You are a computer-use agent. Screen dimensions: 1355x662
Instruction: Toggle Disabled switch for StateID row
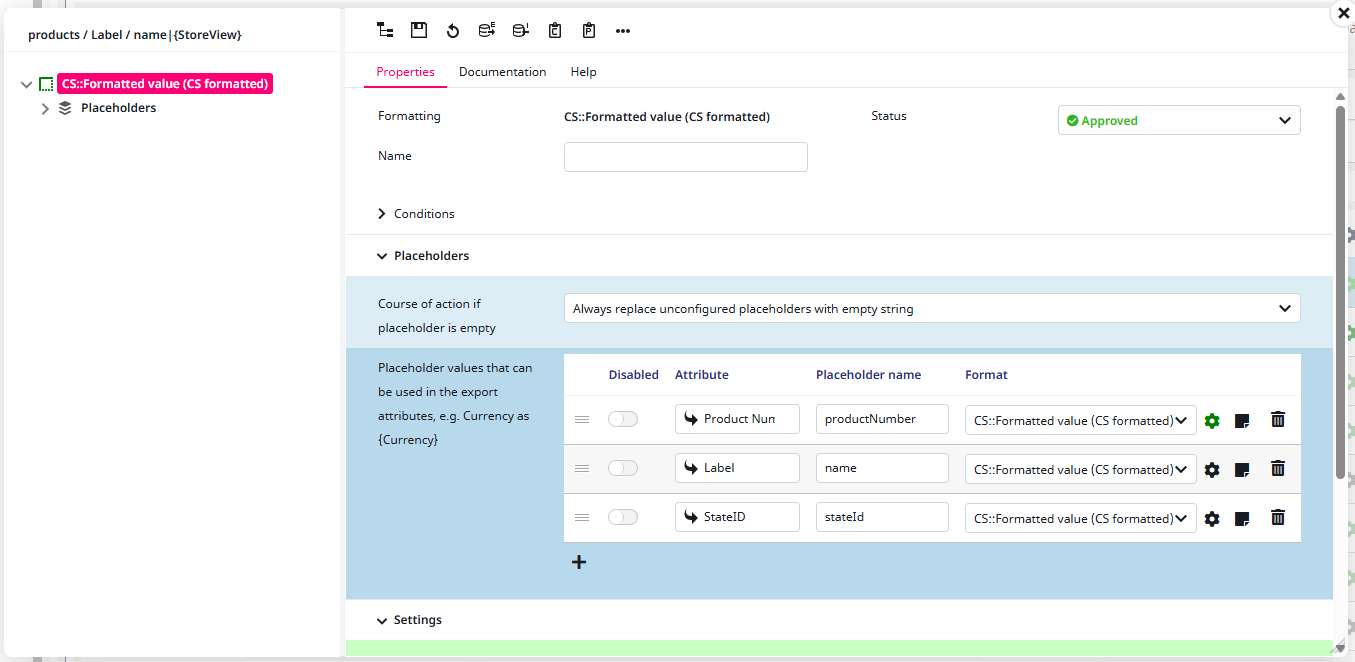[x=623, y=517]
